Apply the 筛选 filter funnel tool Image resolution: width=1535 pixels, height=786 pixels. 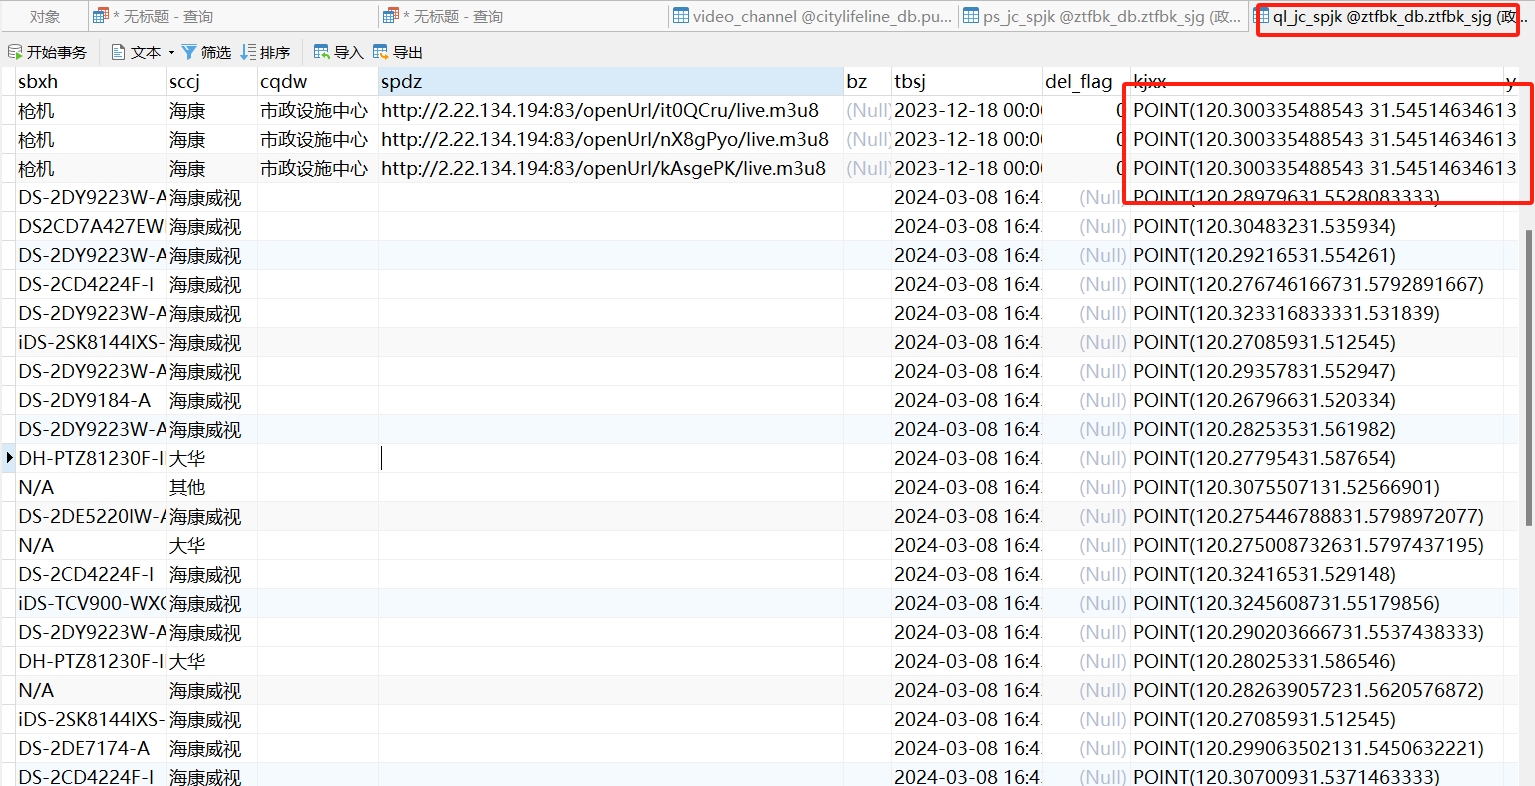click(206, 52)
